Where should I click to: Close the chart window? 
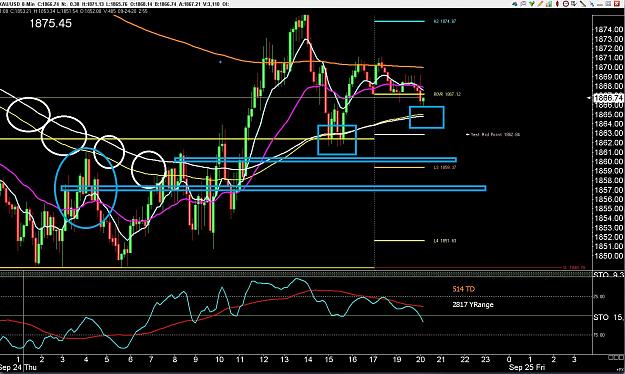pyautogui.click(x=617, y=4)
